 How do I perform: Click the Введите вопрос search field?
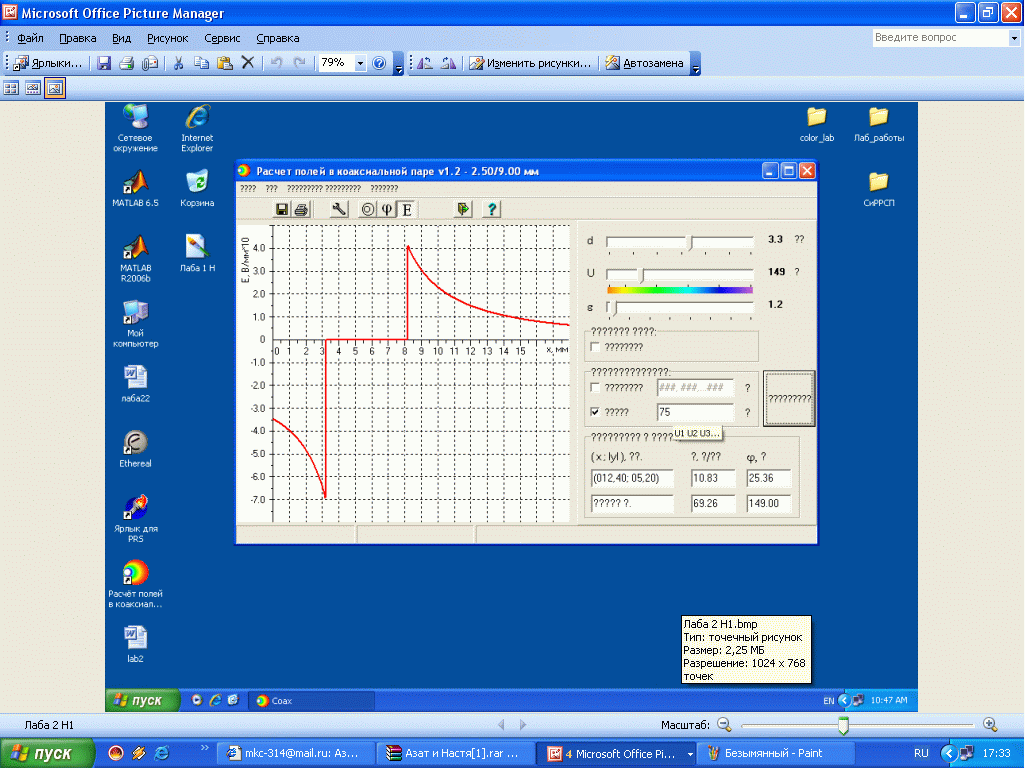[x=941, y=38]
